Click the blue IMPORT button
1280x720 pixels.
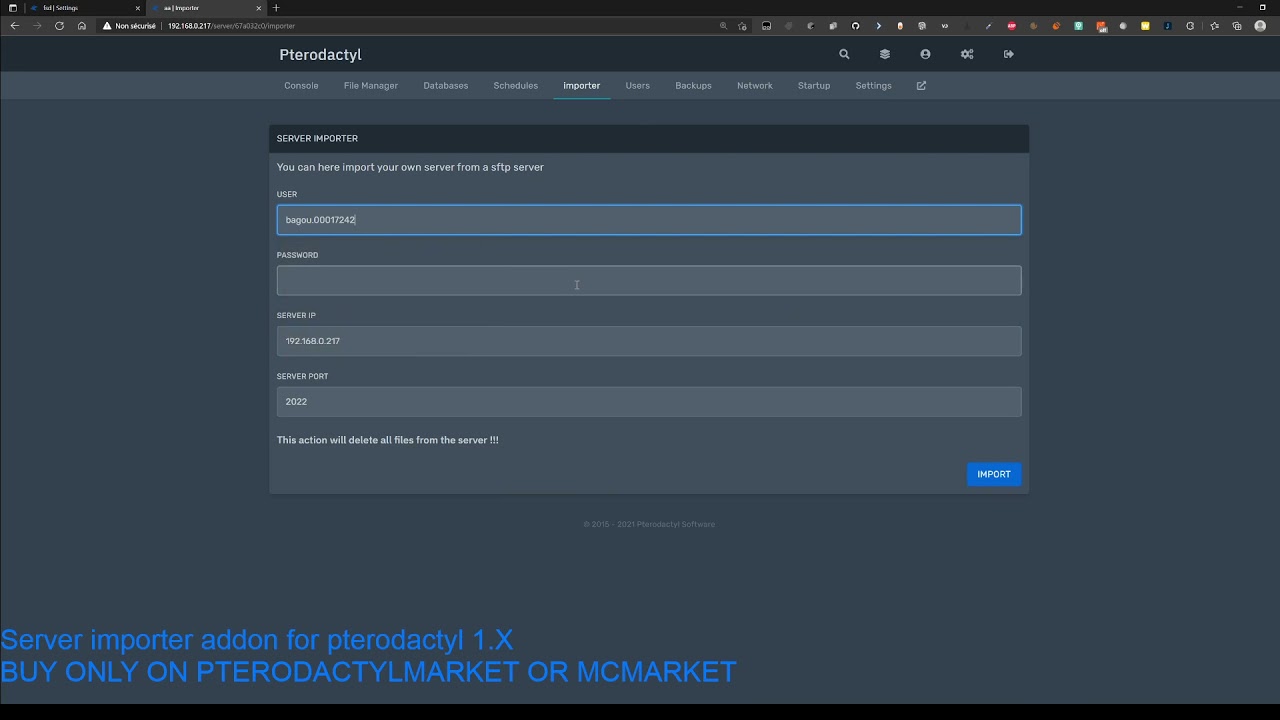click(994, 474)
